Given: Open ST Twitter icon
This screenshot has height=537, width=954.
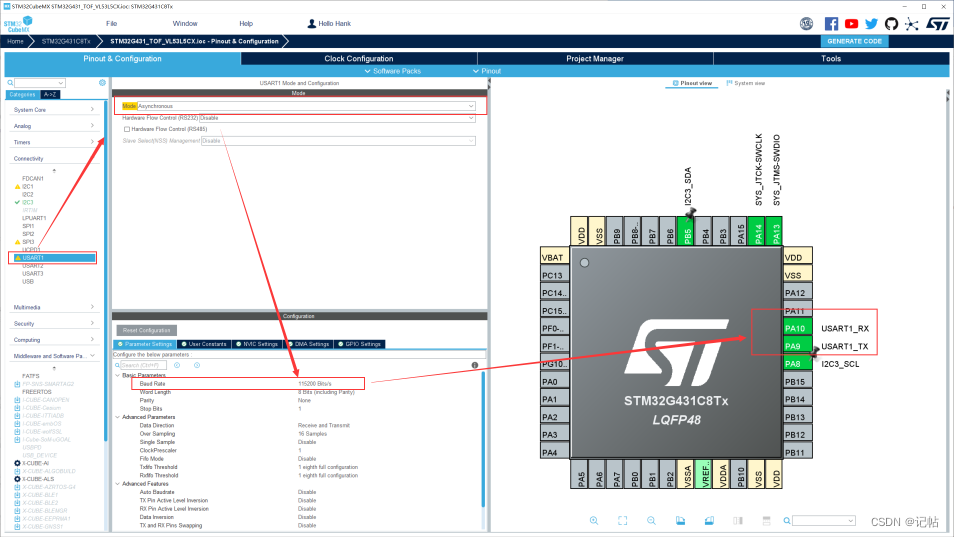Looking at the screenshot, I should 871,24.
